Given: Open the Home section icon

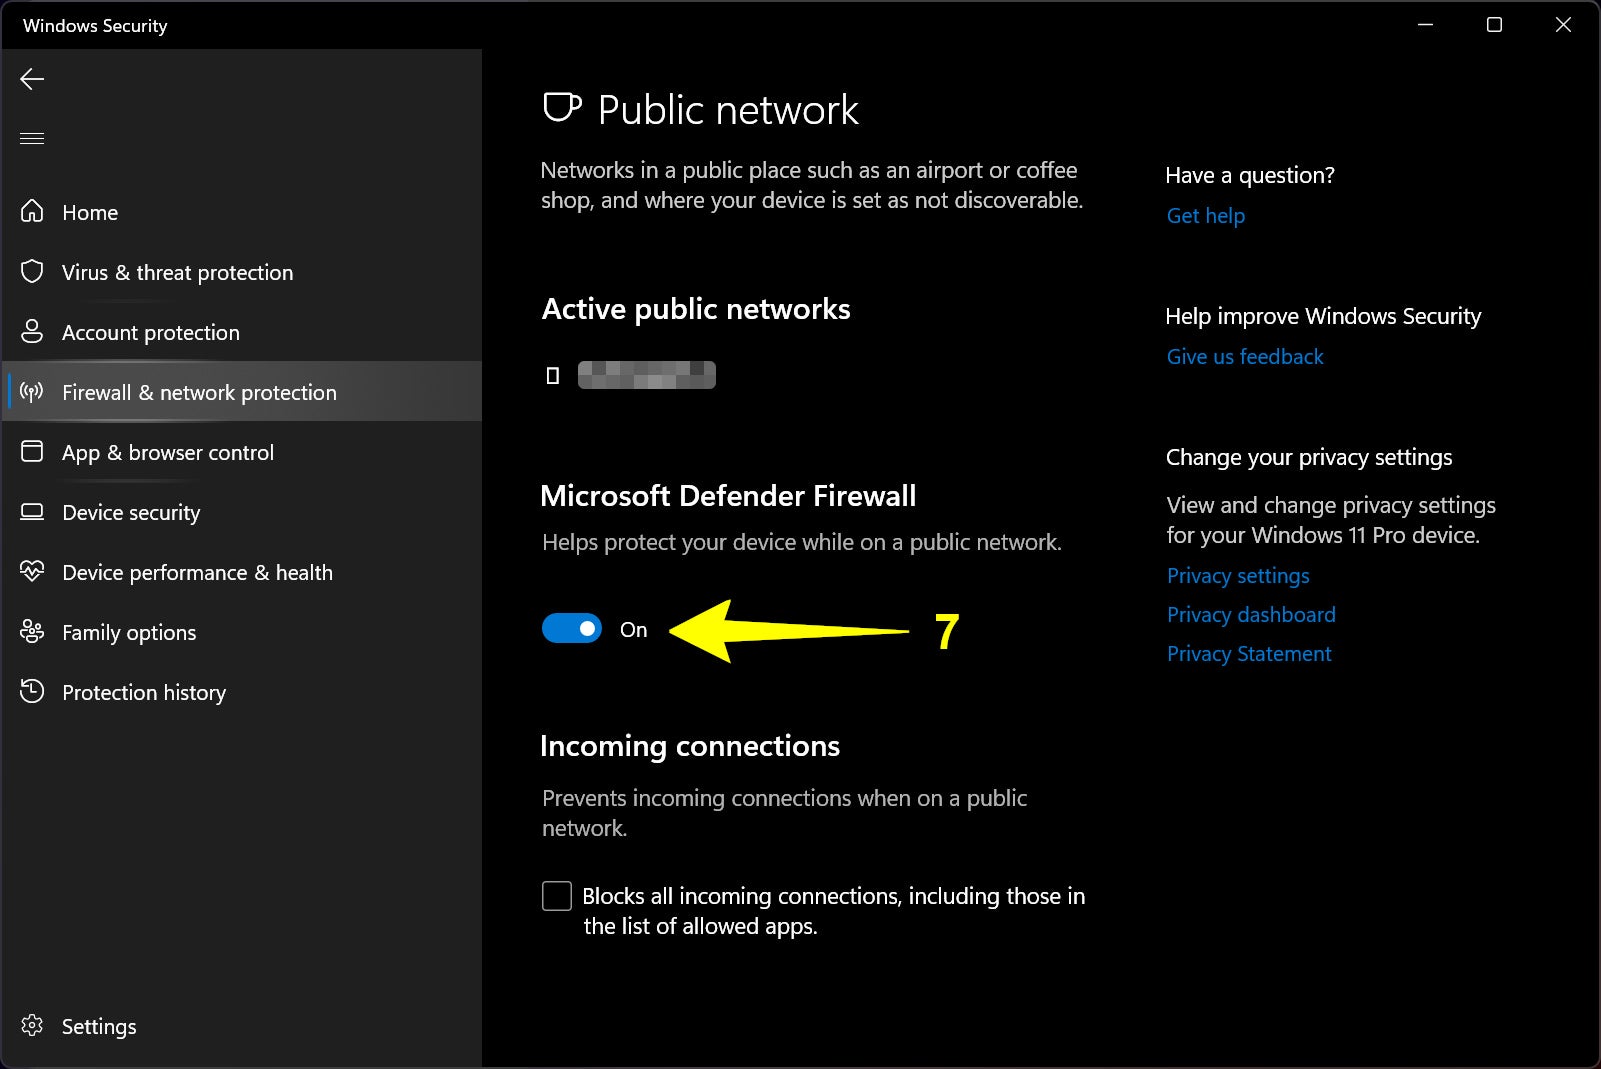Looking at the screenshot, I should 31,212.
